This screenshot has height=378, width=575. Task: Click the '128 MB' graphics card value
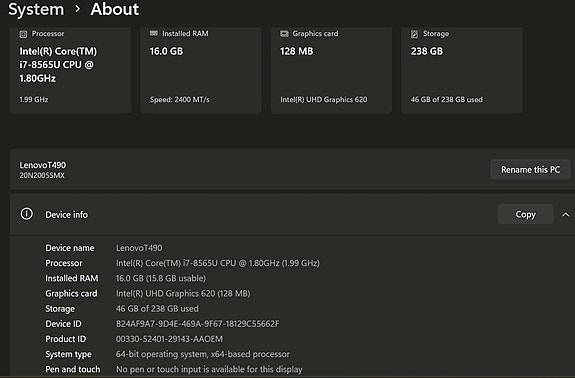pos(297,51)
